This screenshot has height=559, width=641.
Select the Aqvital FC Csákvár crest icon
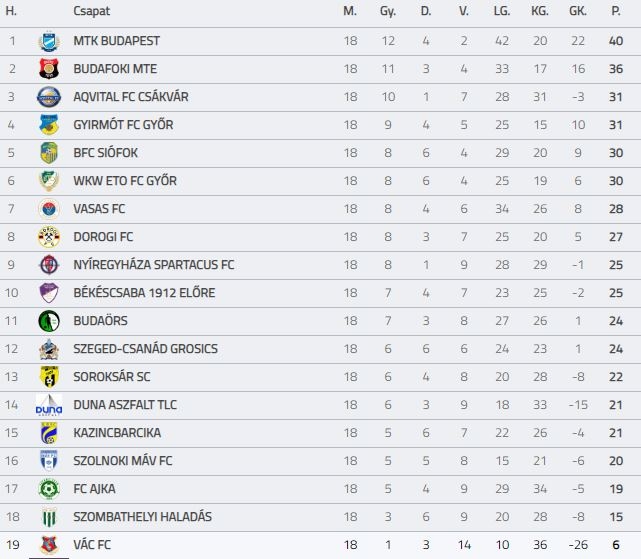click(49, 97)
